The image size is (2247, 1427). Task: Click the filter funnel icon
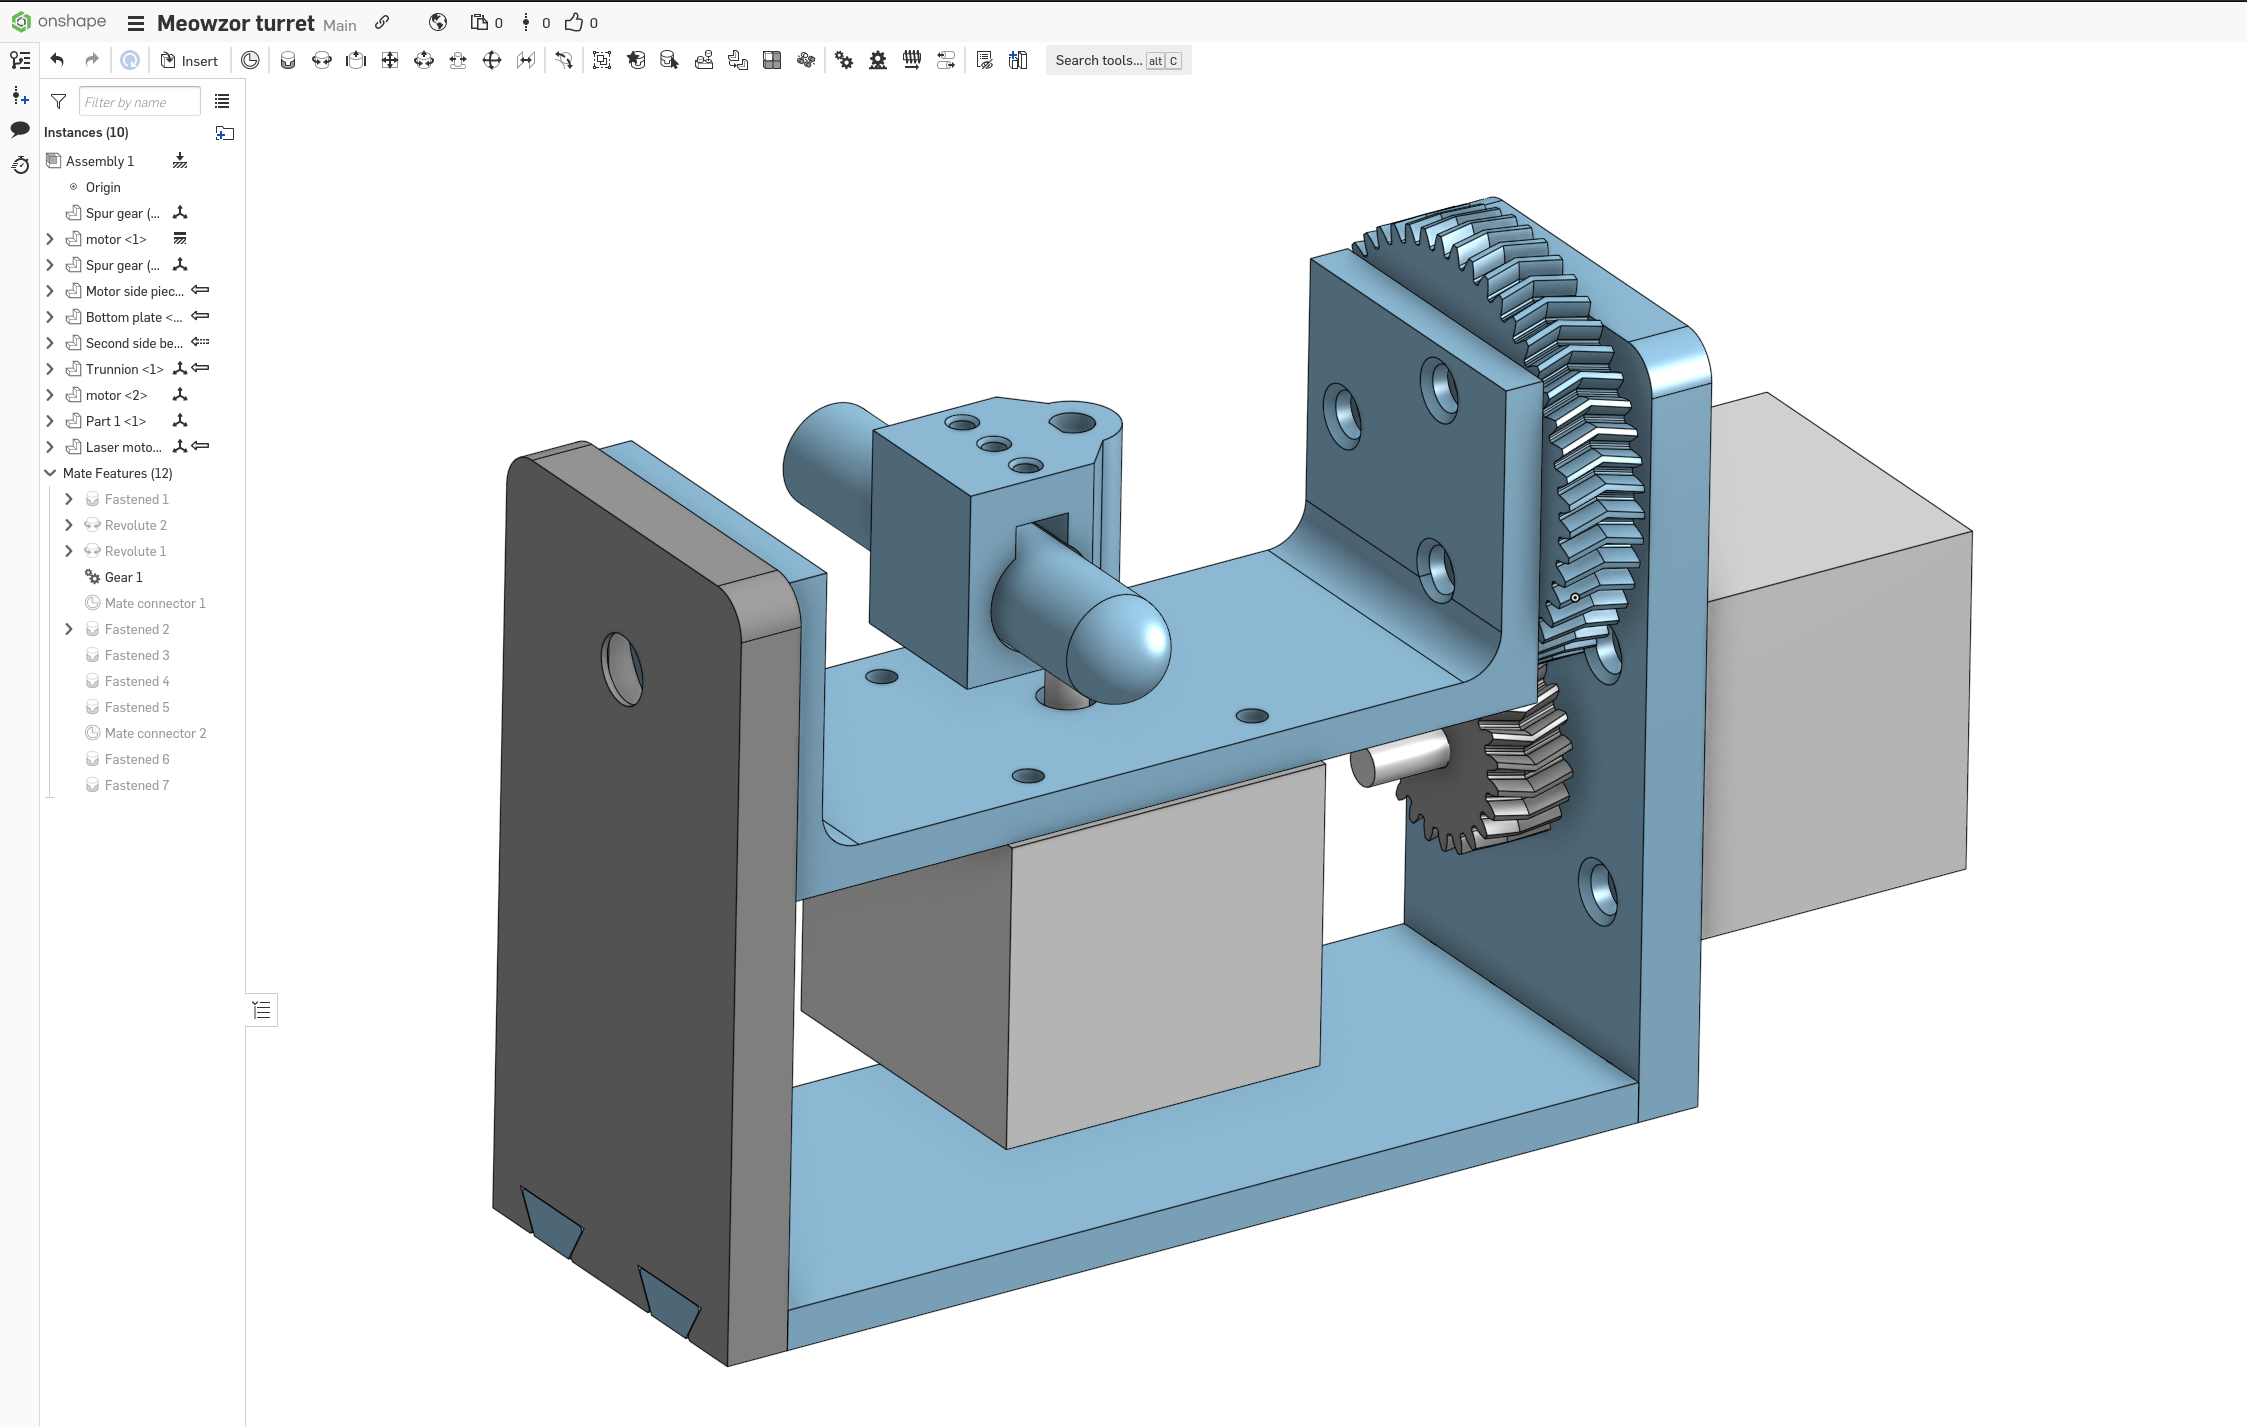(59, 102)
